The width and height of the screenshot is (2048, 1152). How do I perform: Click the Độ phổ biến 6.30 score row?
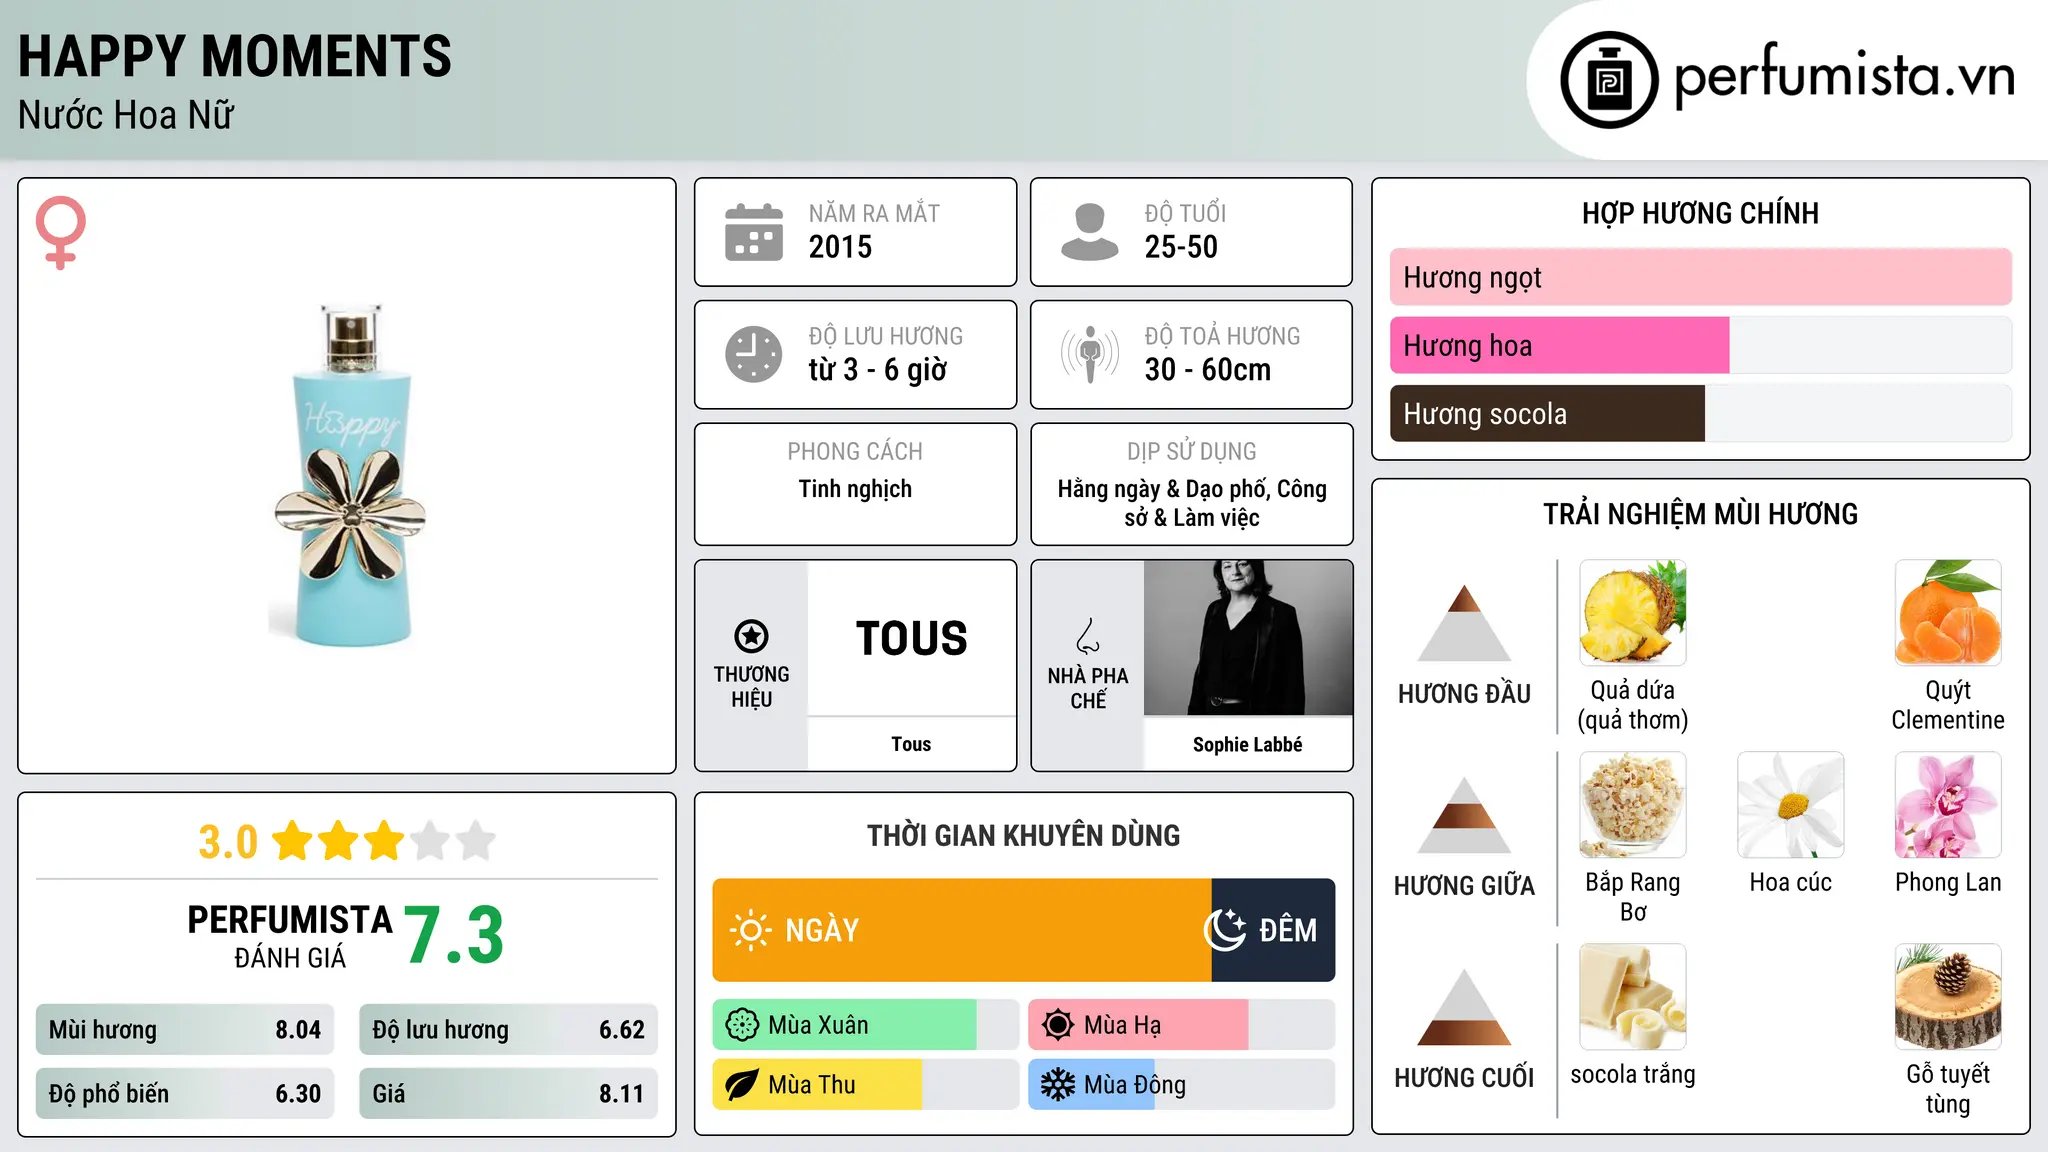tap(185, 1094)
